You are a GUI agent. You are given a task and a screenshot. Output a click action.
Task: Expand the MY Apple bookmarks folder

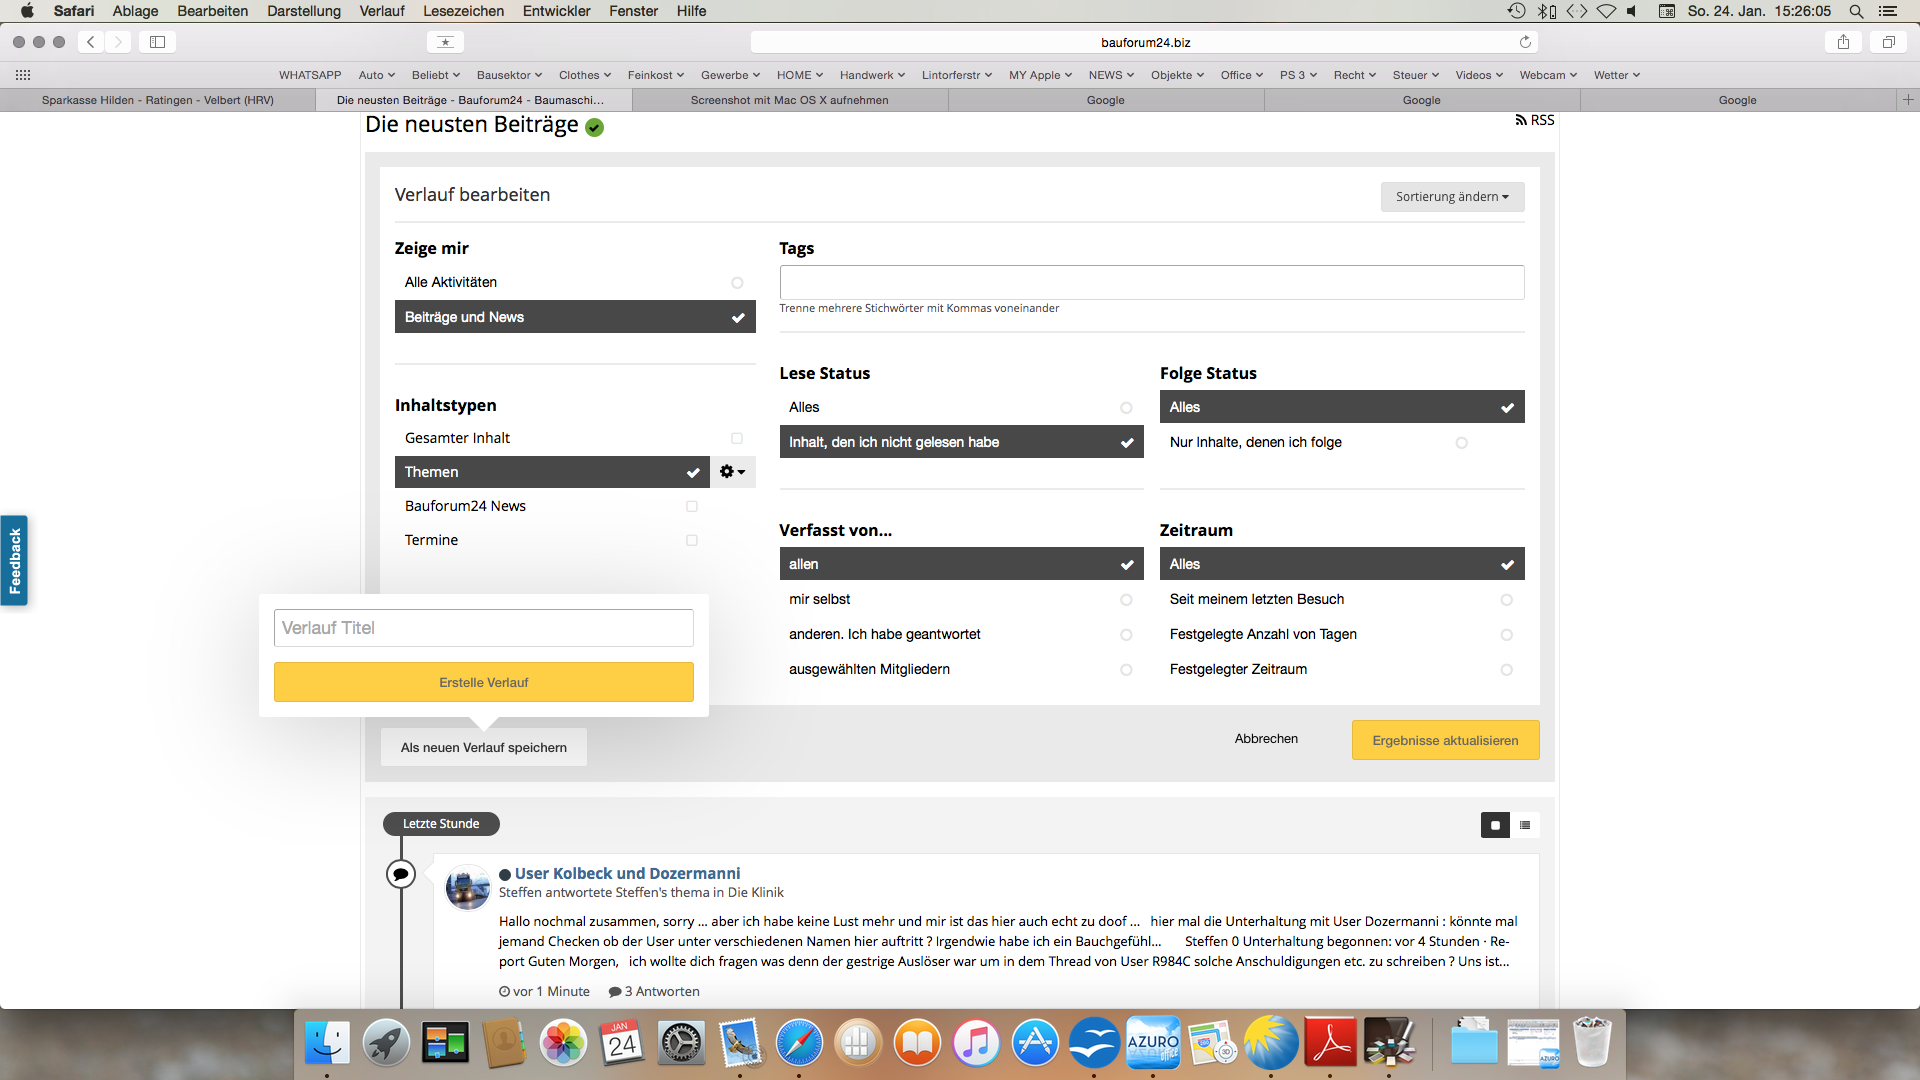pyautogui.click(x=1040, y=75)
